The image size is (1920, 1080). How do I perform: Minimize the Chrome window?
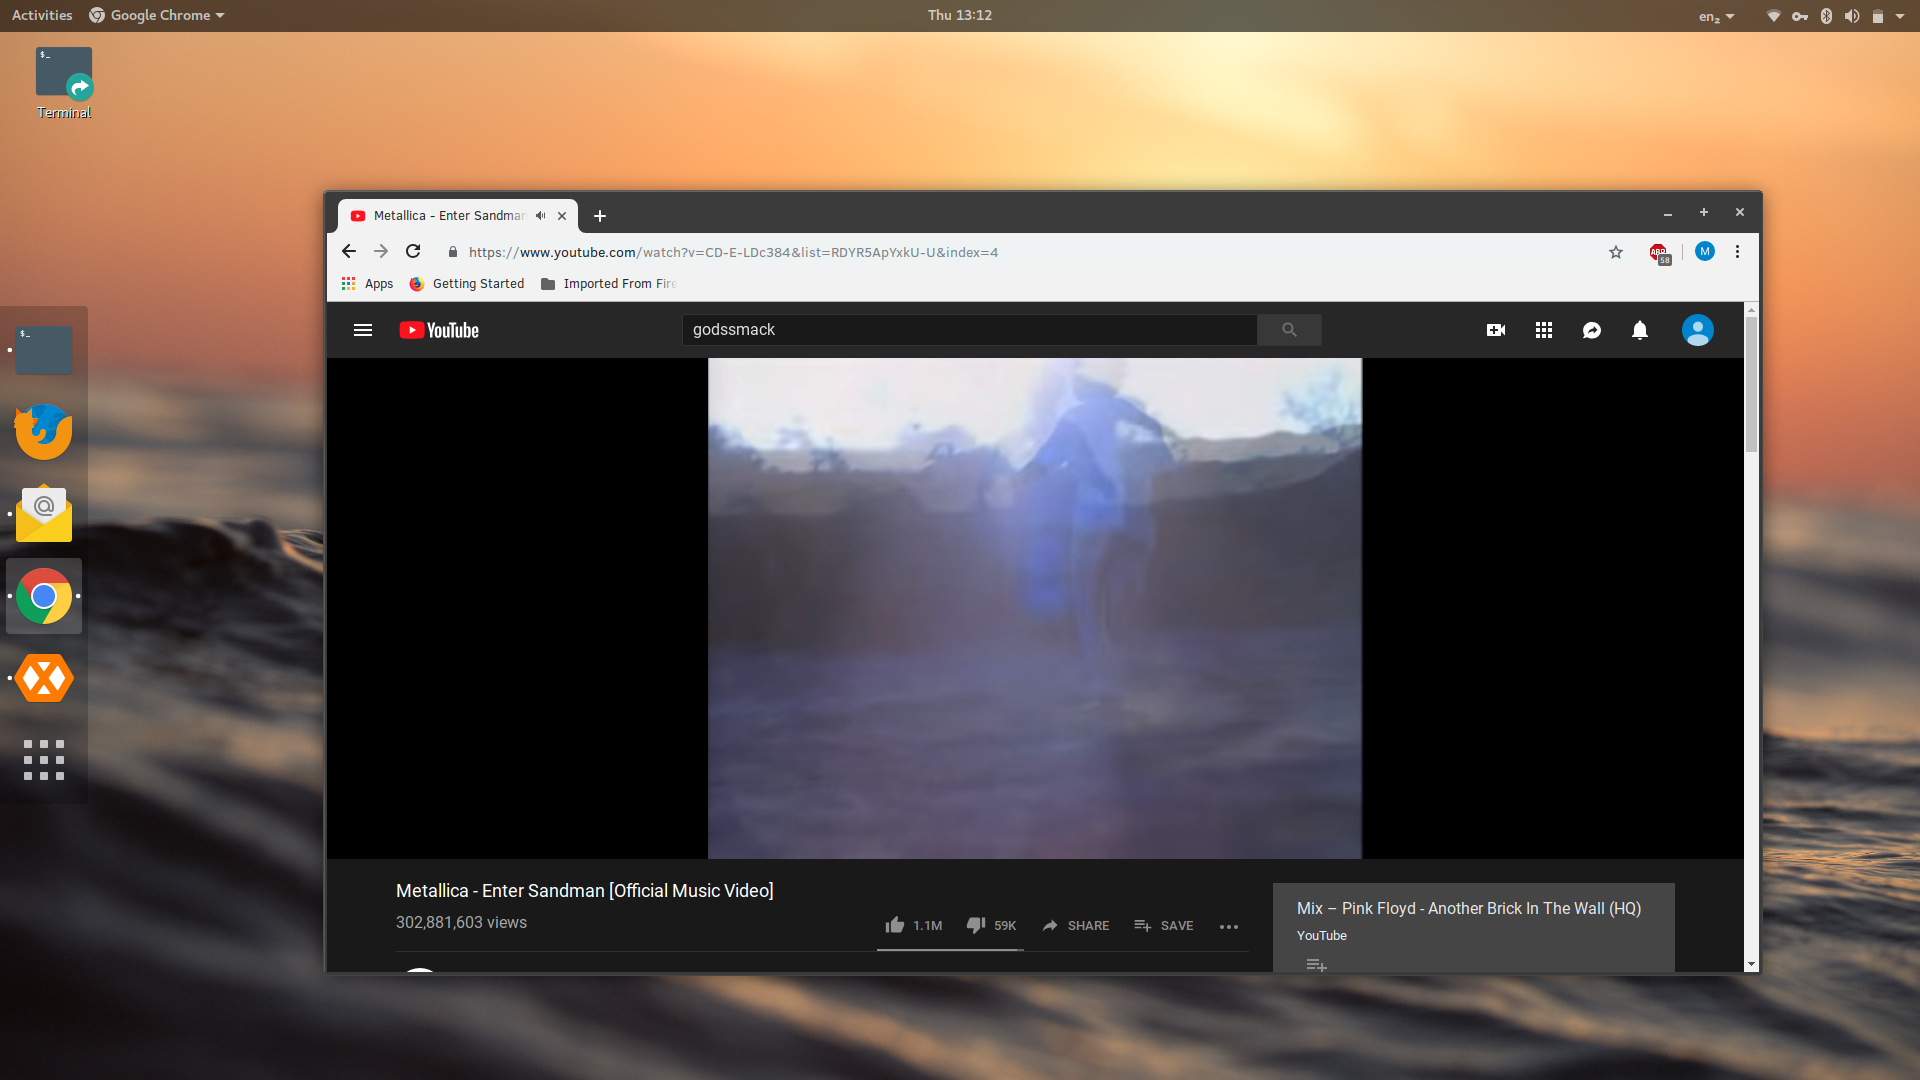click(1668, 213)
